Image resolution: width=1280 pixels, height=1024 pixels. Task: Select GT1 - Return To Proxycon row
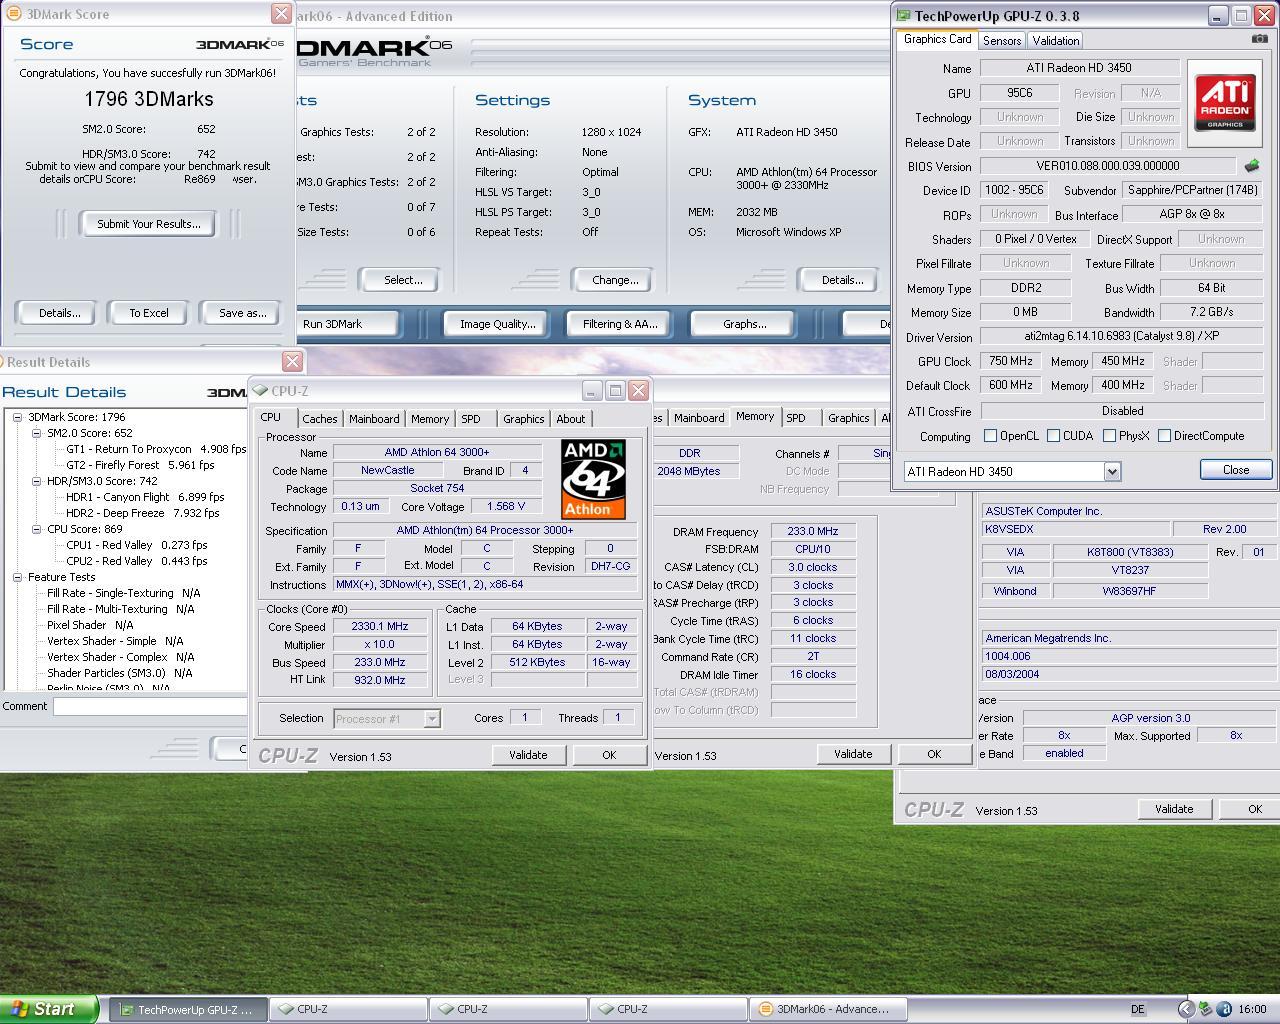[155, 449]
